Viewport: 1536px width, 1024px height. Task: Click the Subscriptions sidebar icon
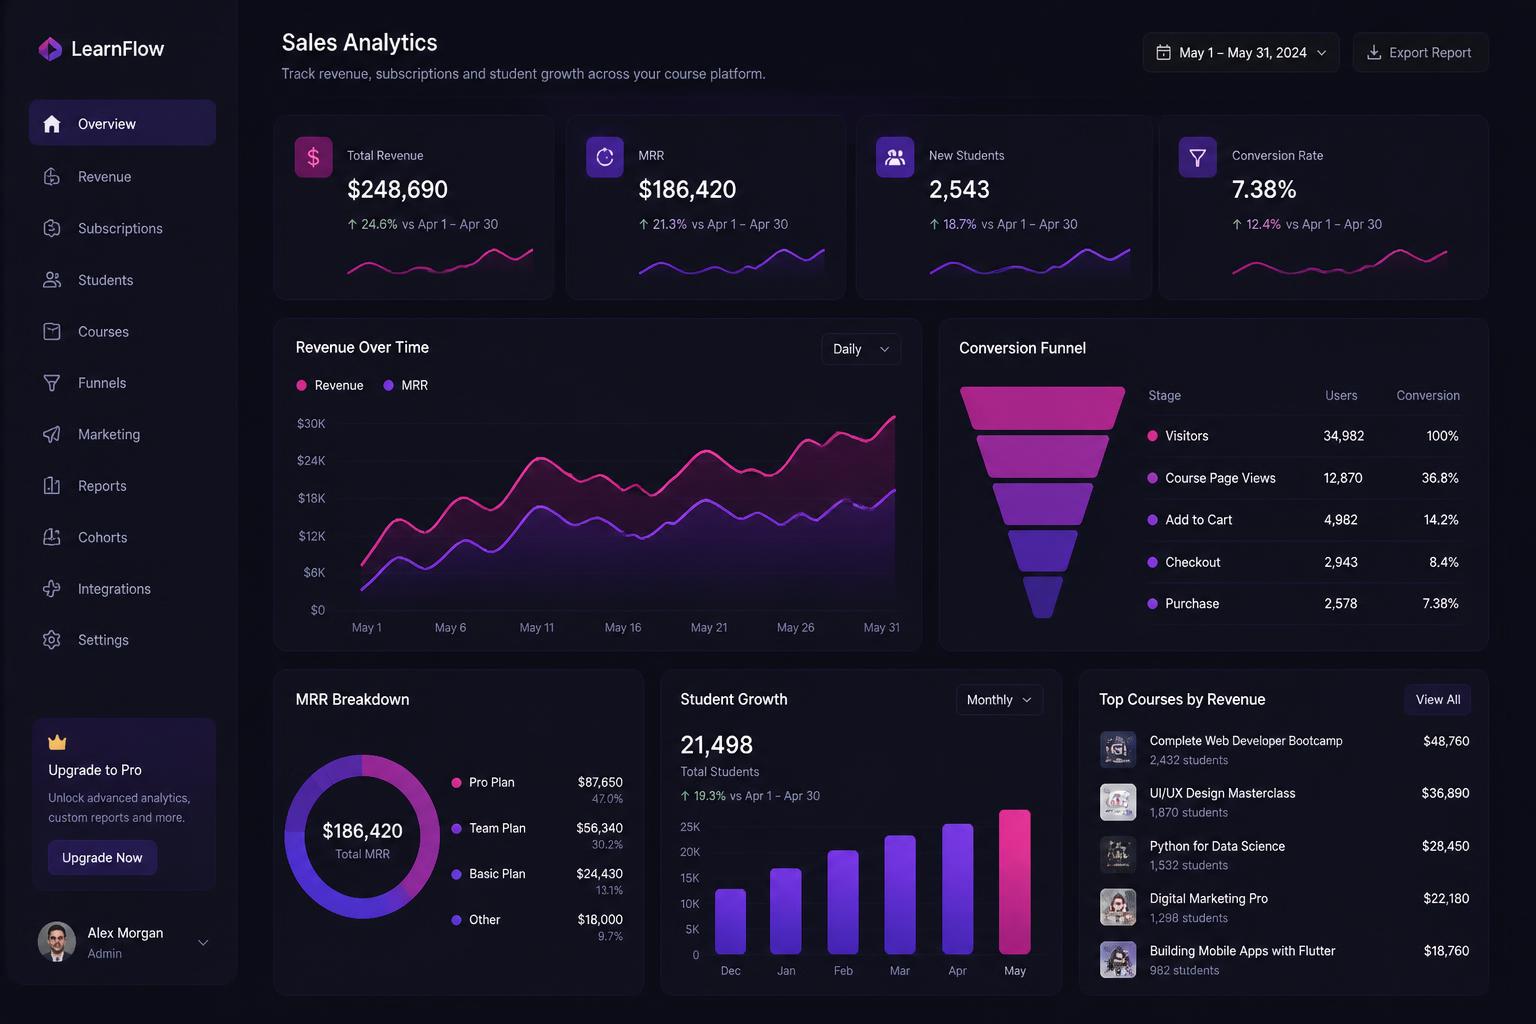tap(52, 228)
